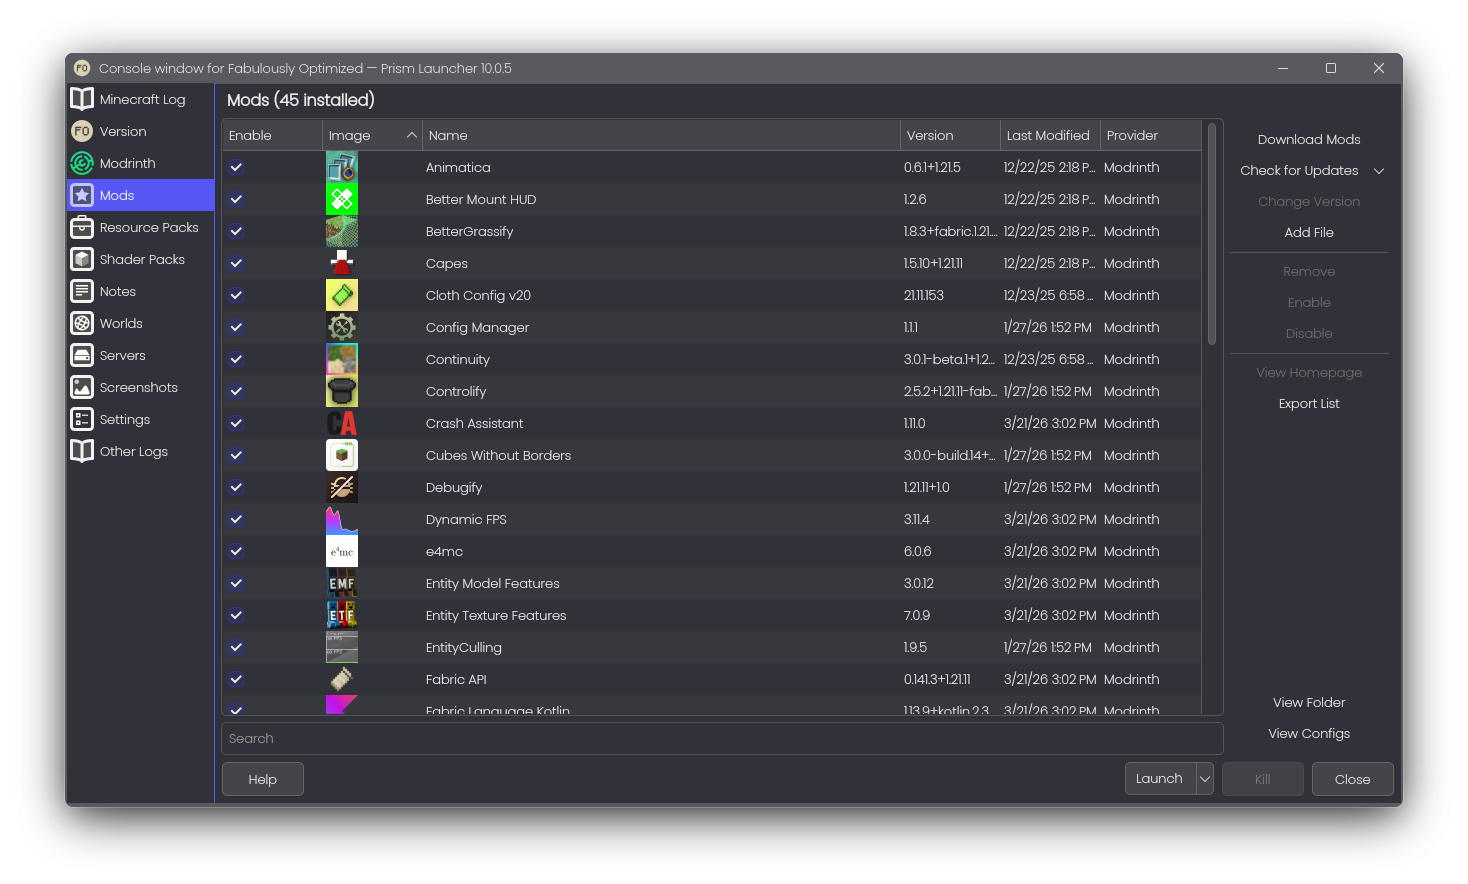
Task: Uncheck the BetterGrassify mod checkbox
Action: tap(236, 231)
